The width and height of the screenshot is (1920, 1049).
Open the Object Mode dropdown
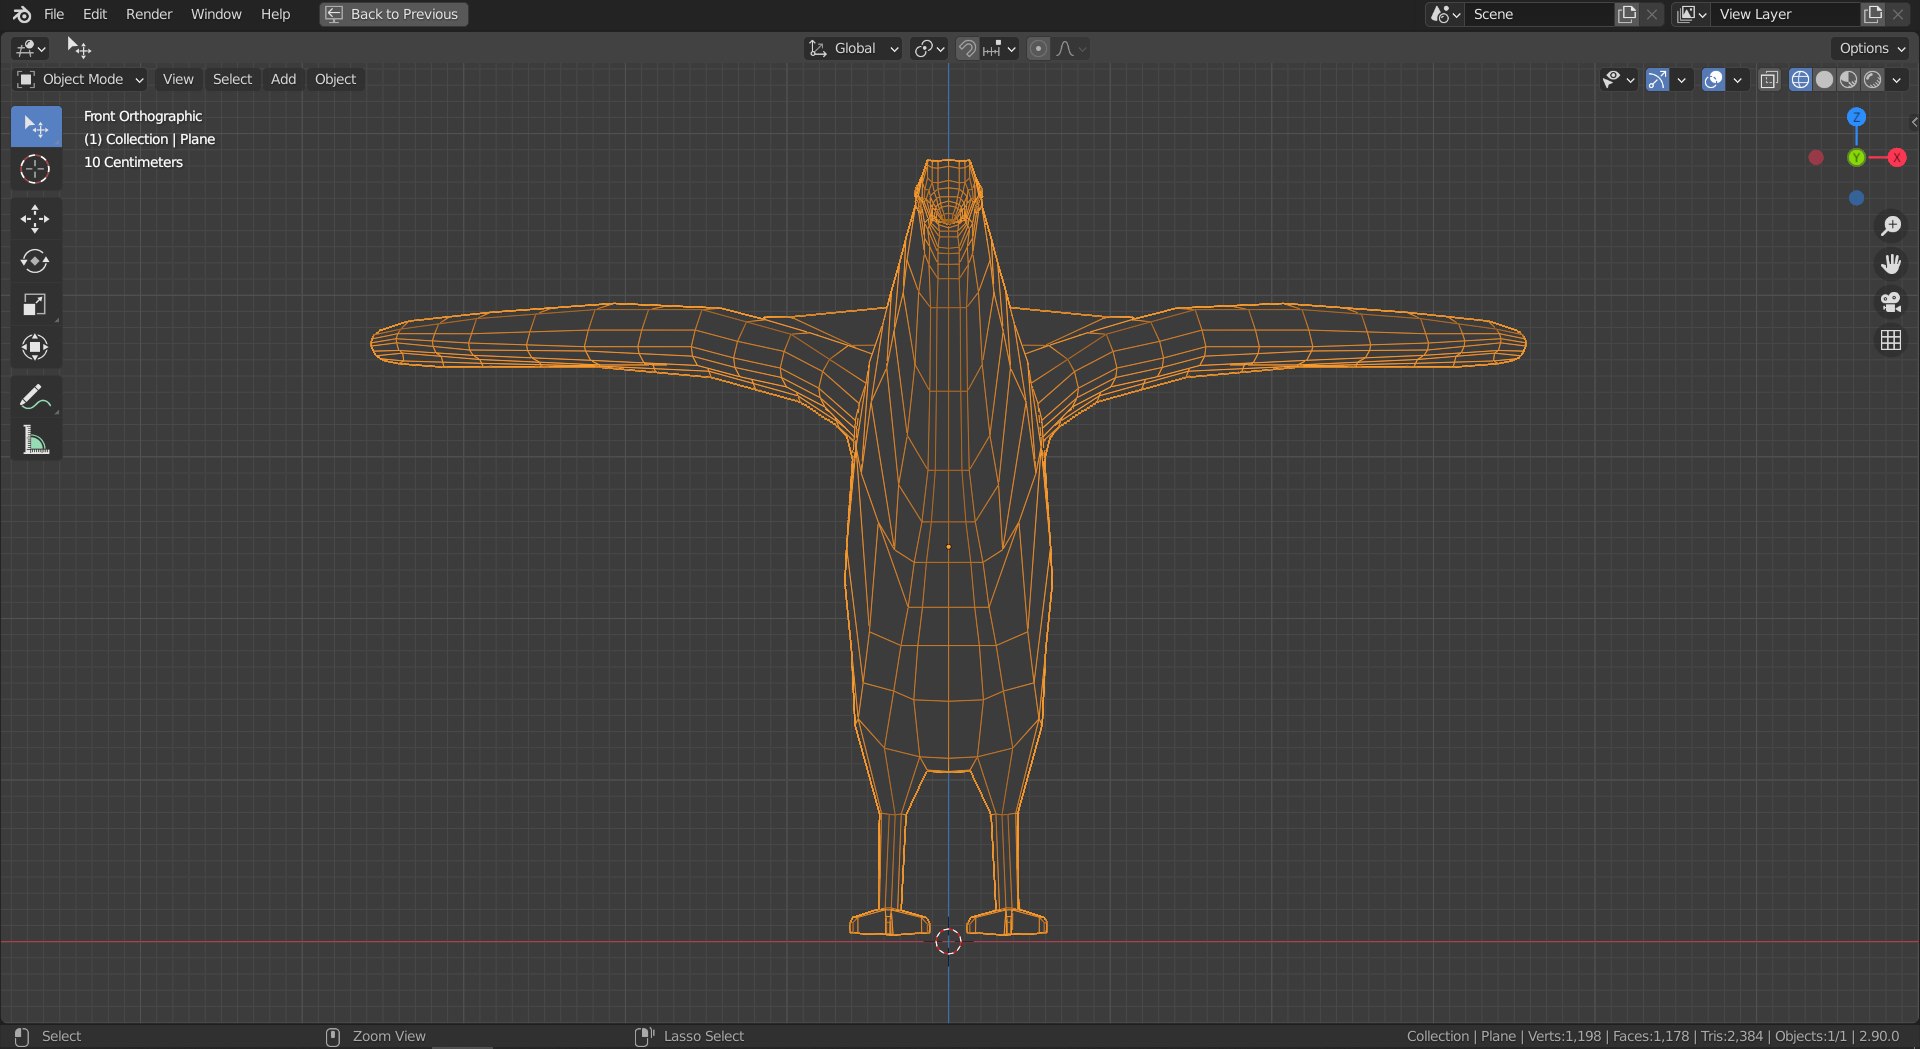(x=80, y=79)
